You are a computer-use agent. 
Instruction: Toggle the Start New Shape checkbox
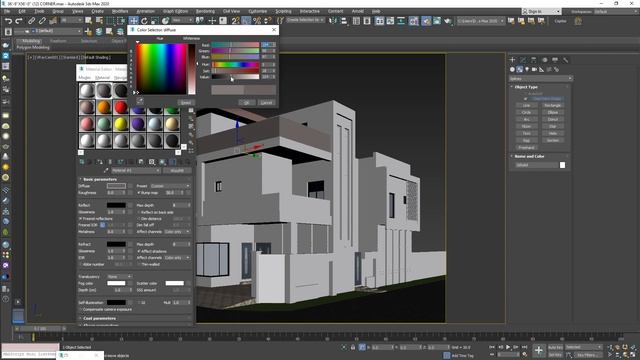(x=525, y=98)
